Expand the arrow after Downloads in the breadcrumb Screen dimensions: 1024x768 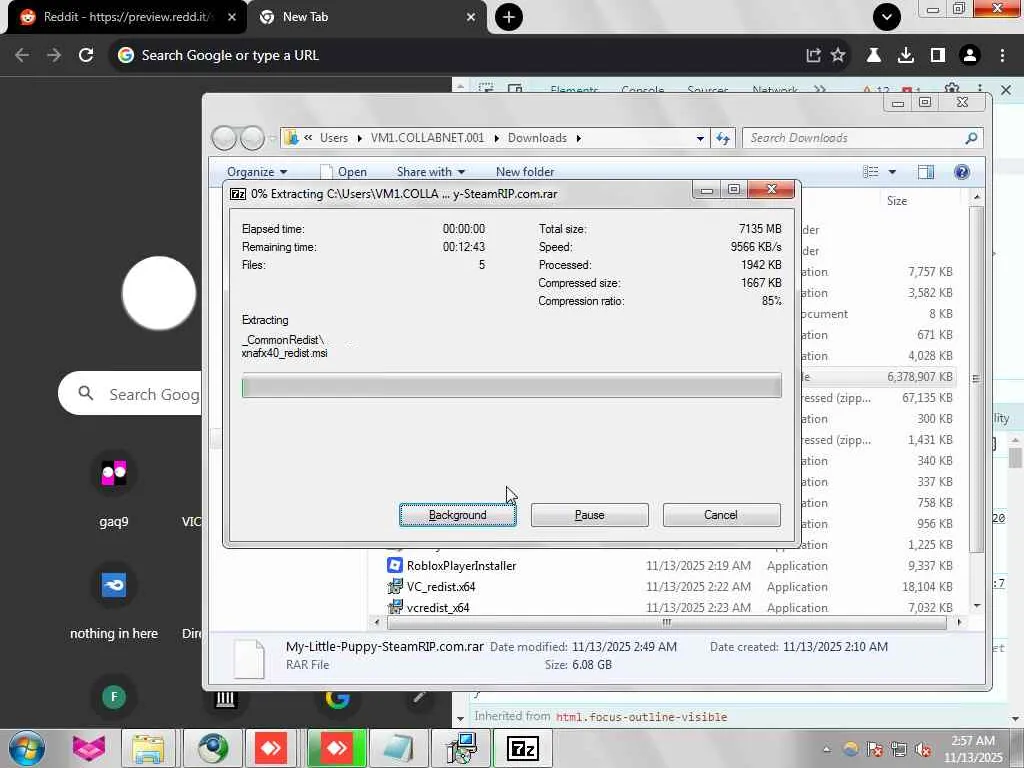[x=579, y=138]
